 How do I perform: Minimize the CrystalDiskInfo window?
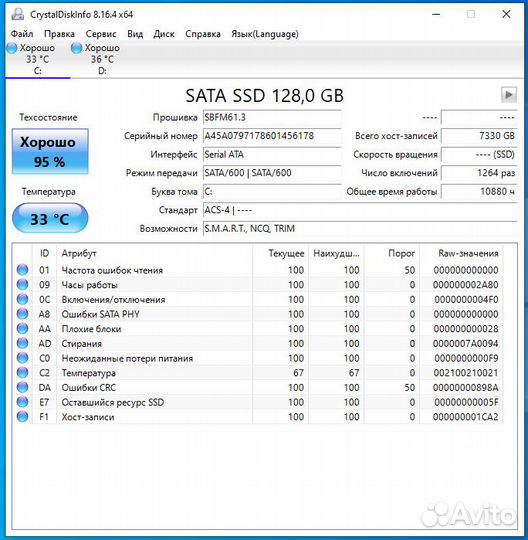pos(436,14)
